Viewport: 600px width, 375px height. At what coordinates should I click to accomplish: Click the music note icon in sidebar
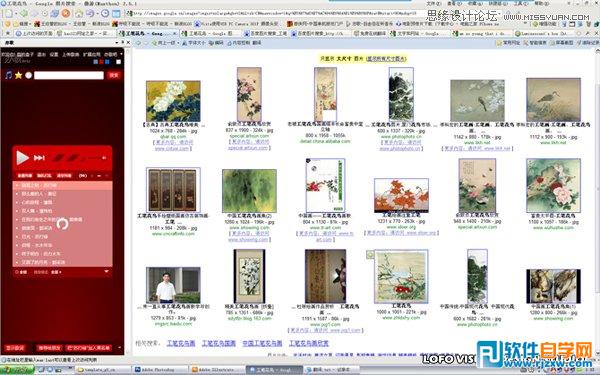pyautogui.click(x=8, y=75)
